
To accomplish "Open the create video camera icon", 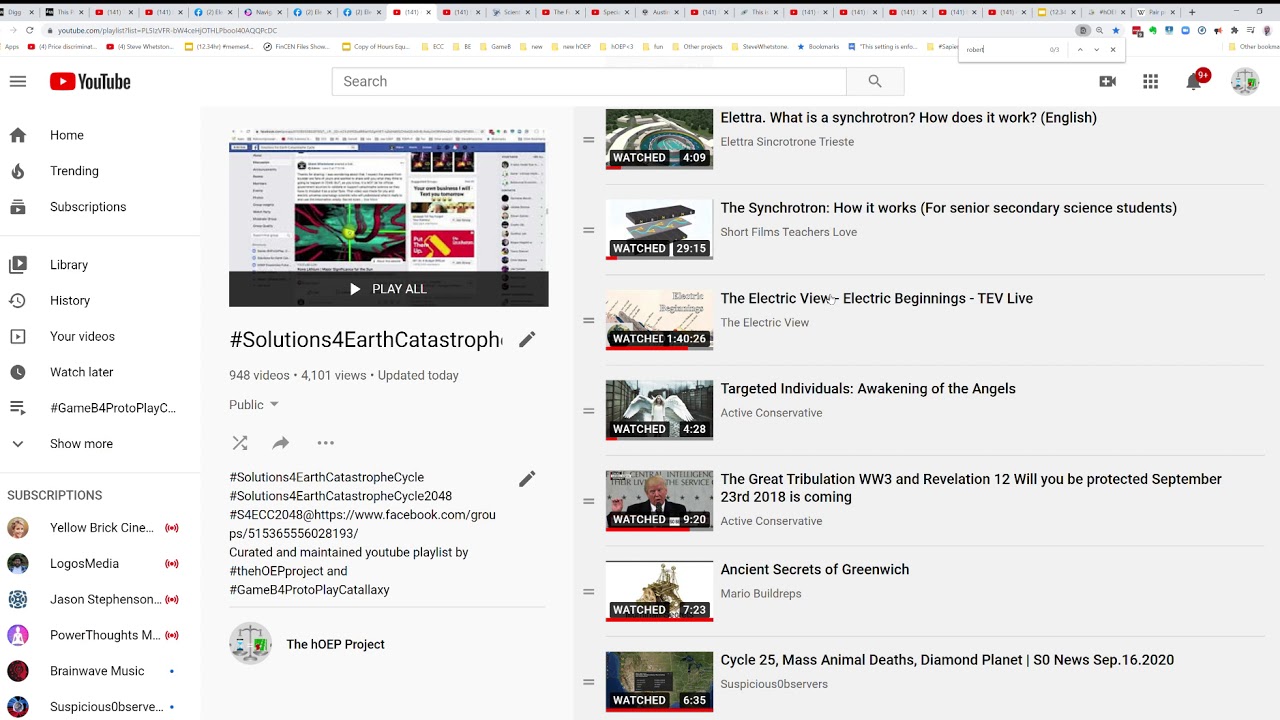I will 1107,81.
